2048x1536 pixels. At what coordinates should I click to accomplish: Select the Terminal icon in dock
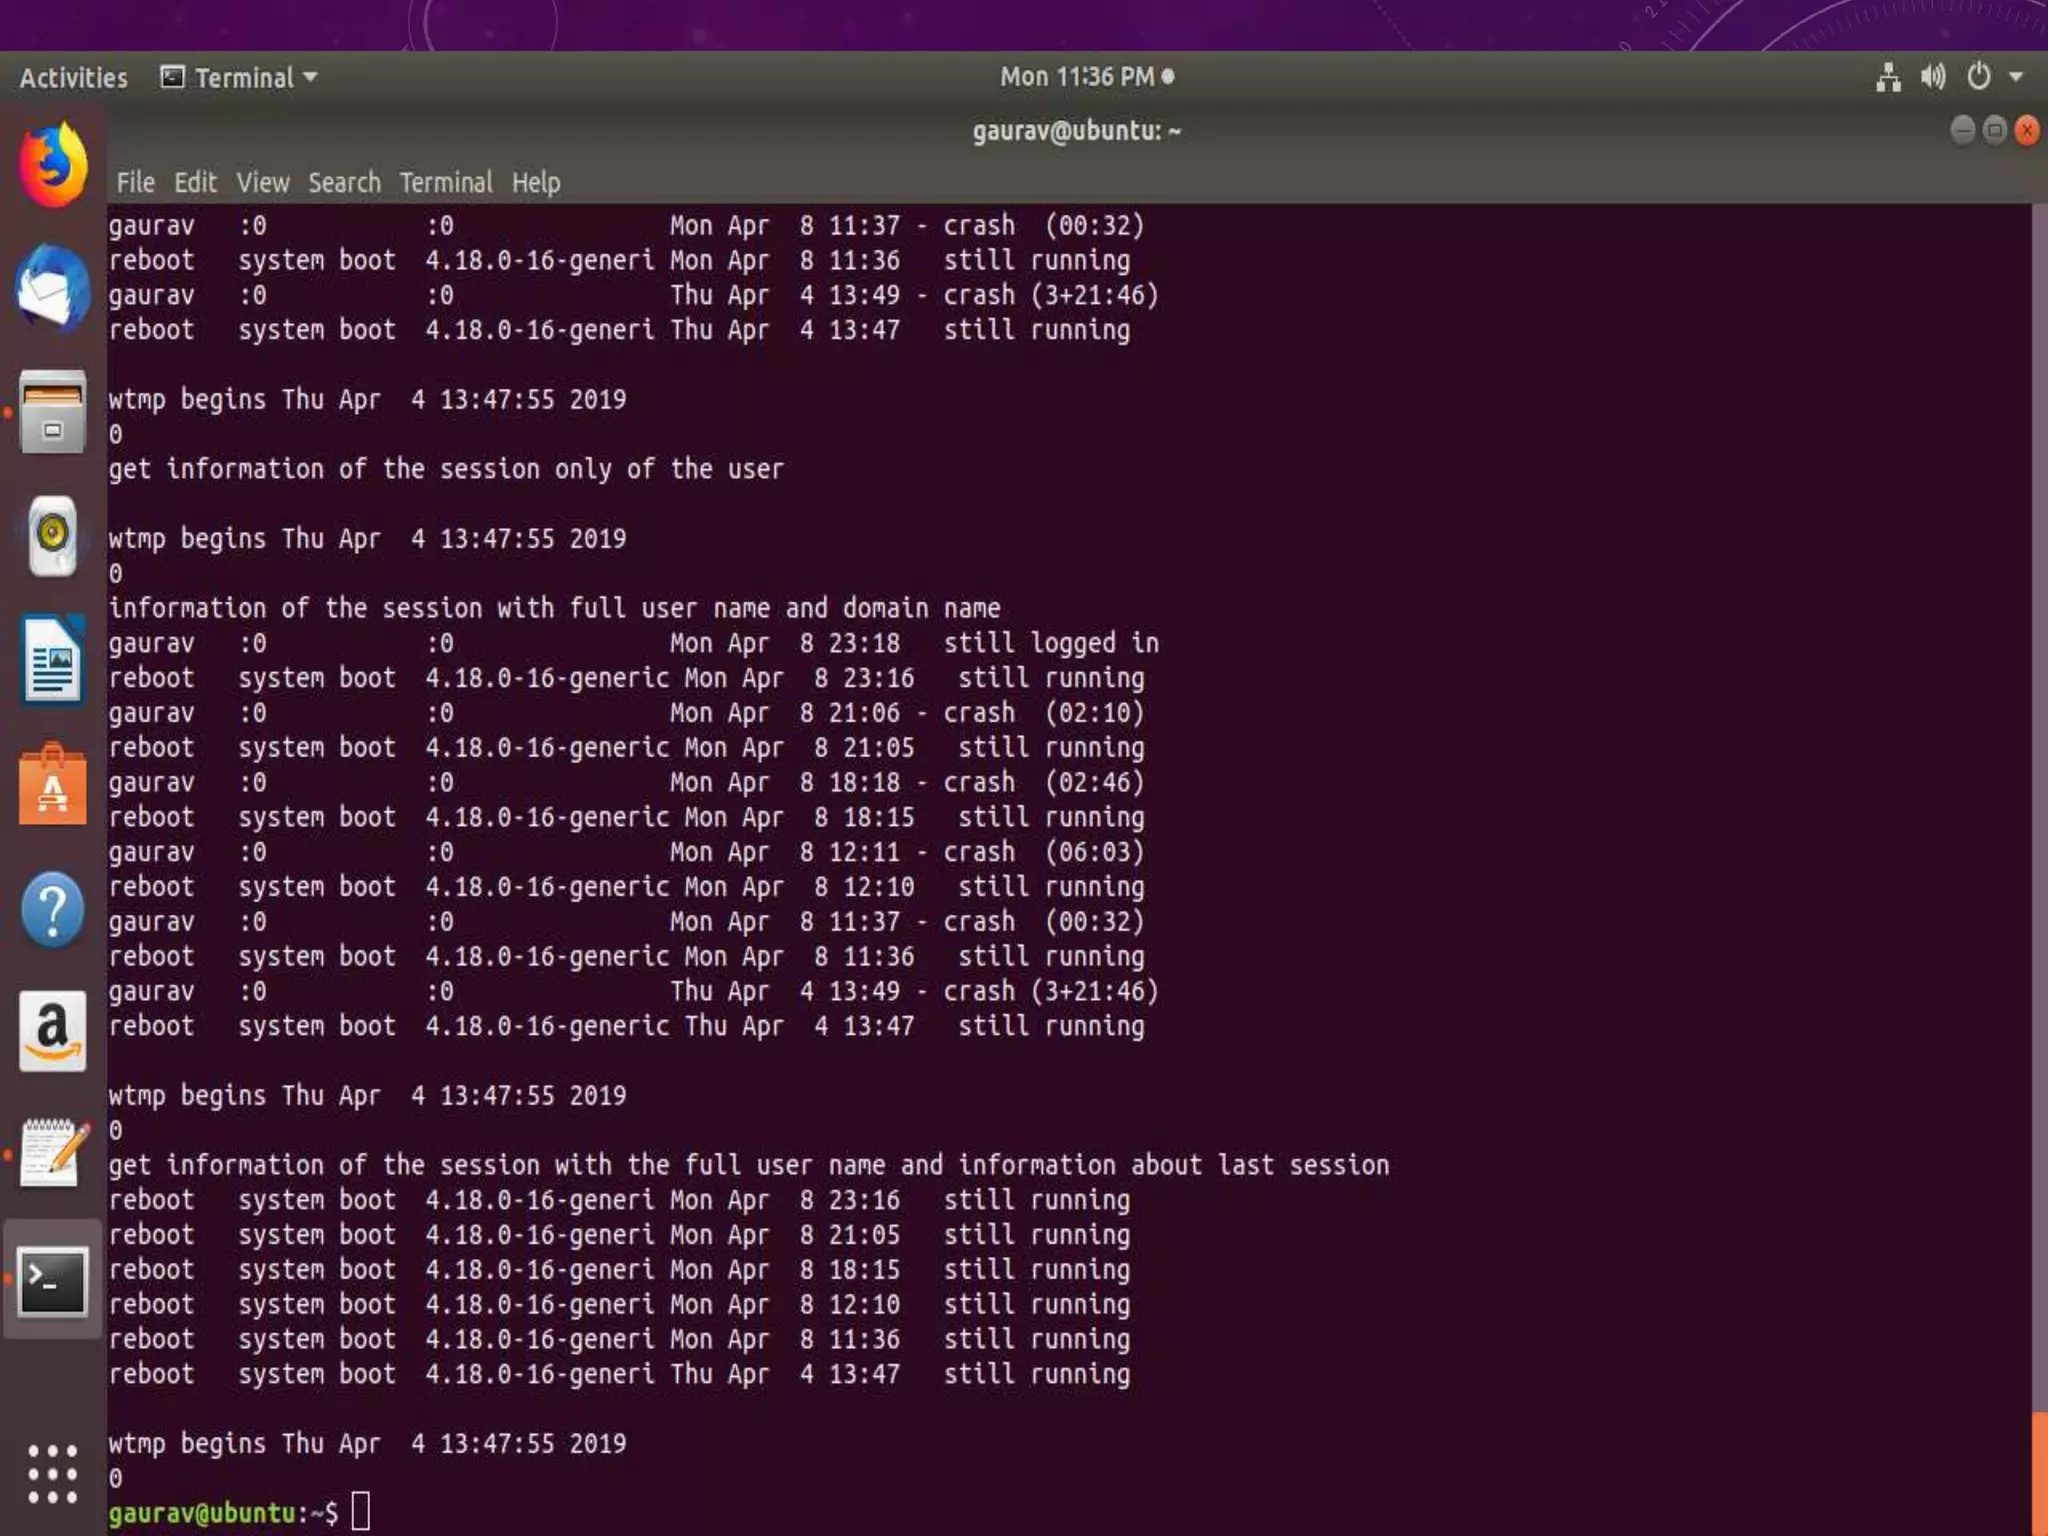coord(53,1280)
